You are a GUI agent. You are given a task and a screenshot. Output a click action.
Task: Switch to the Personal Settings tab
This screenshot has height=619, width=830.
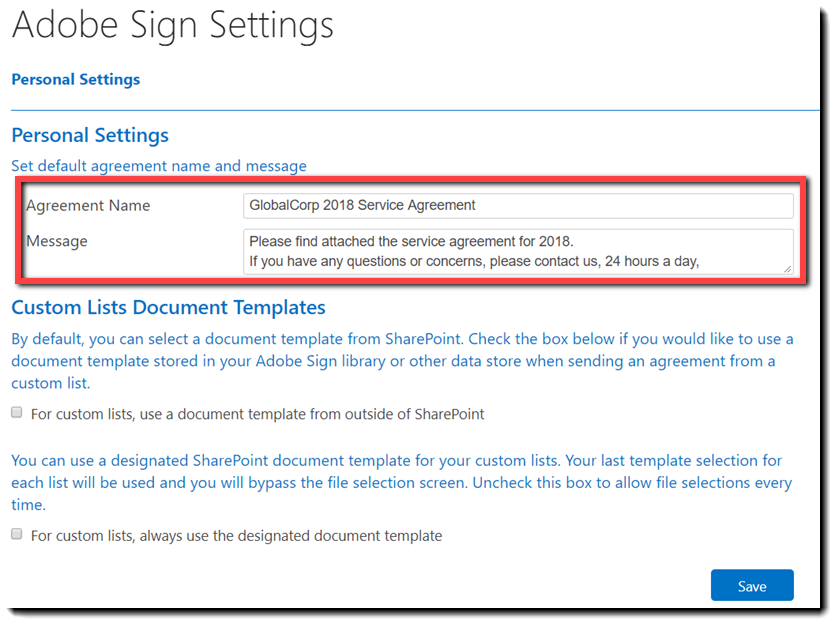pyautogui.click(x=76, y=79)
